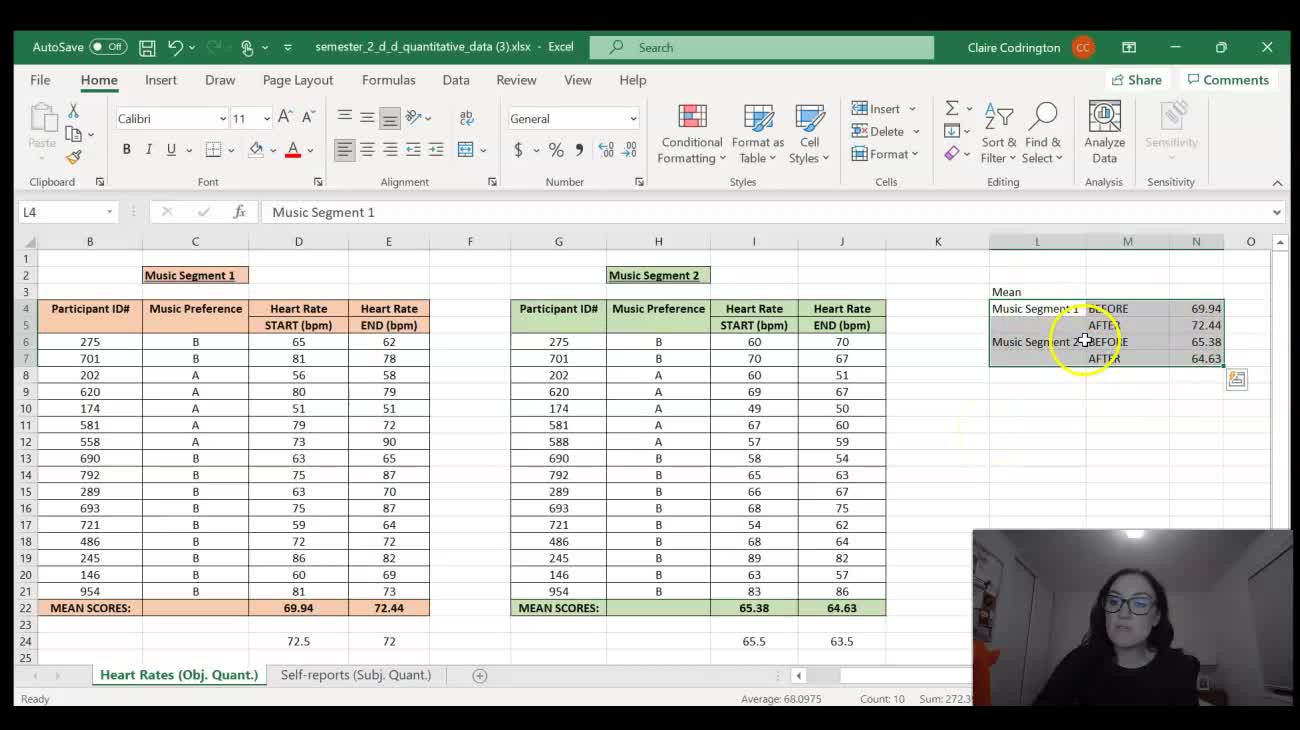
Task: Click the Share button
Action: (1136, 80)
